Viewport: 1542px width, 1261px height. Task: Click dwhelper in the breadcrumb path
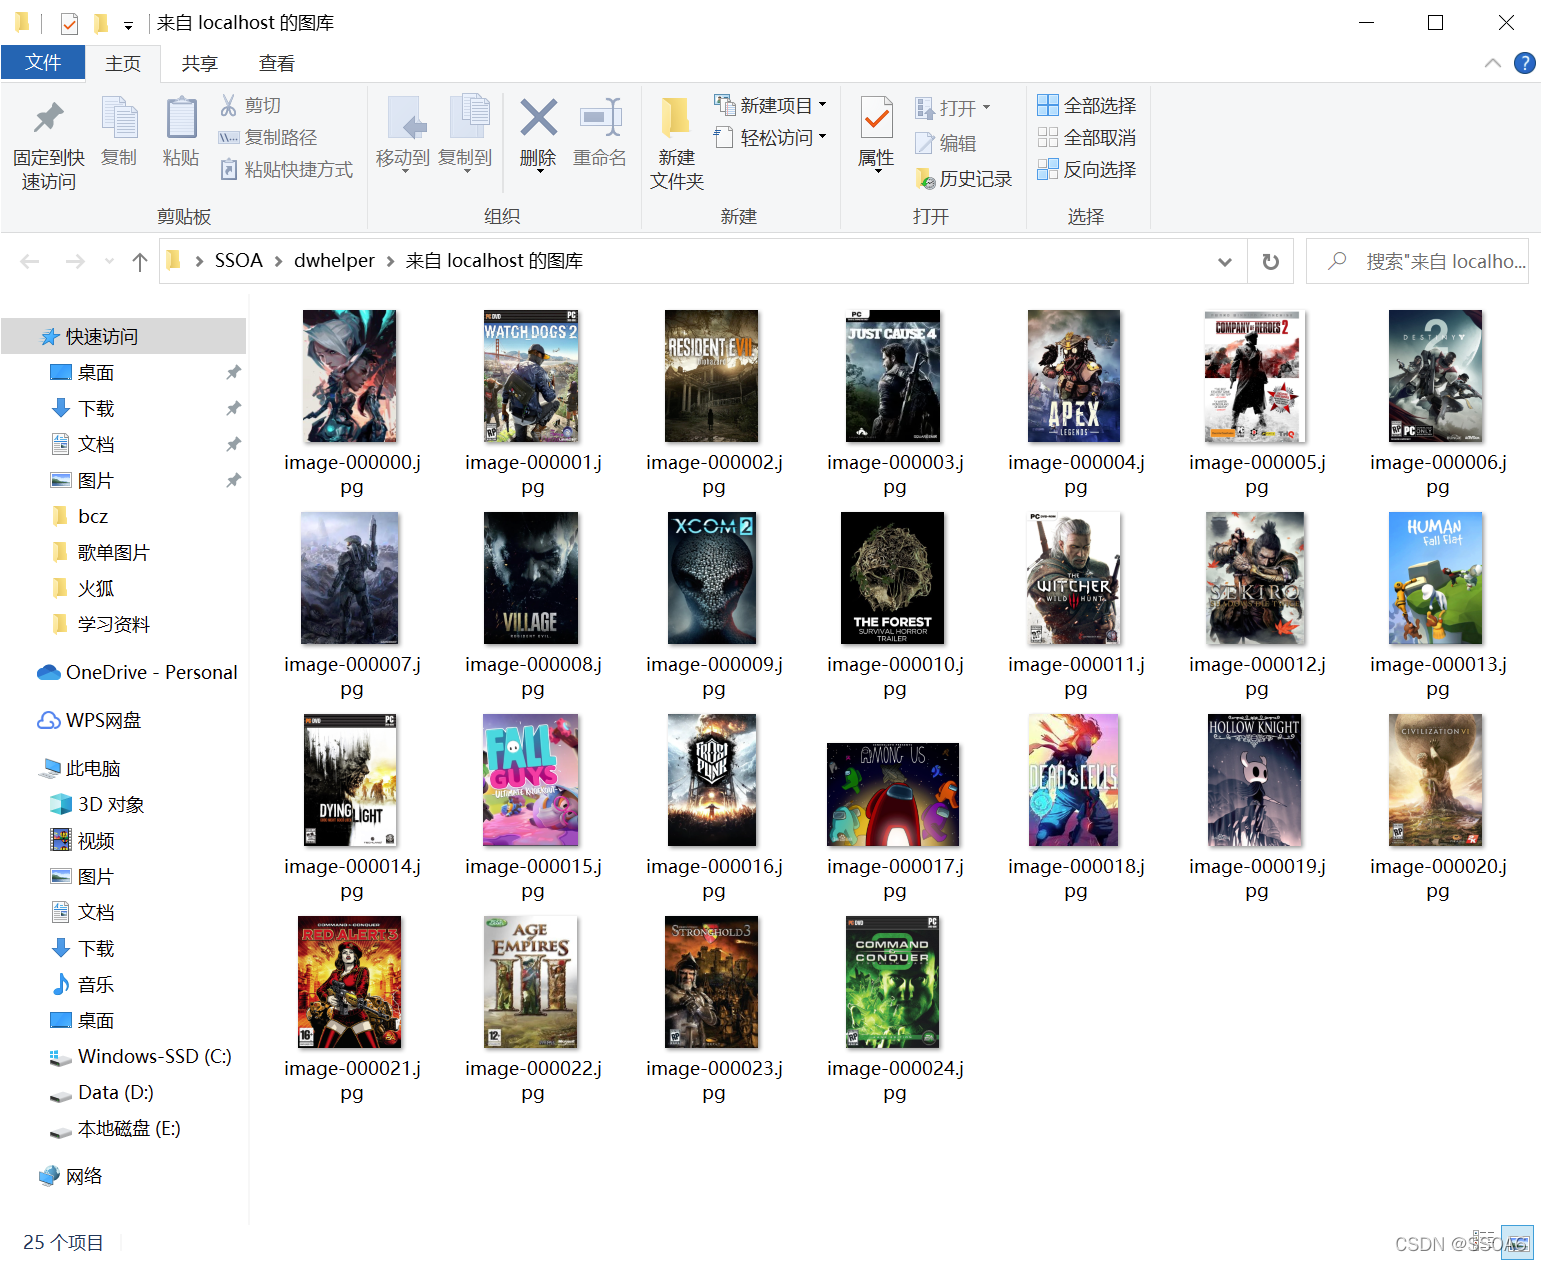click(334, 261)
